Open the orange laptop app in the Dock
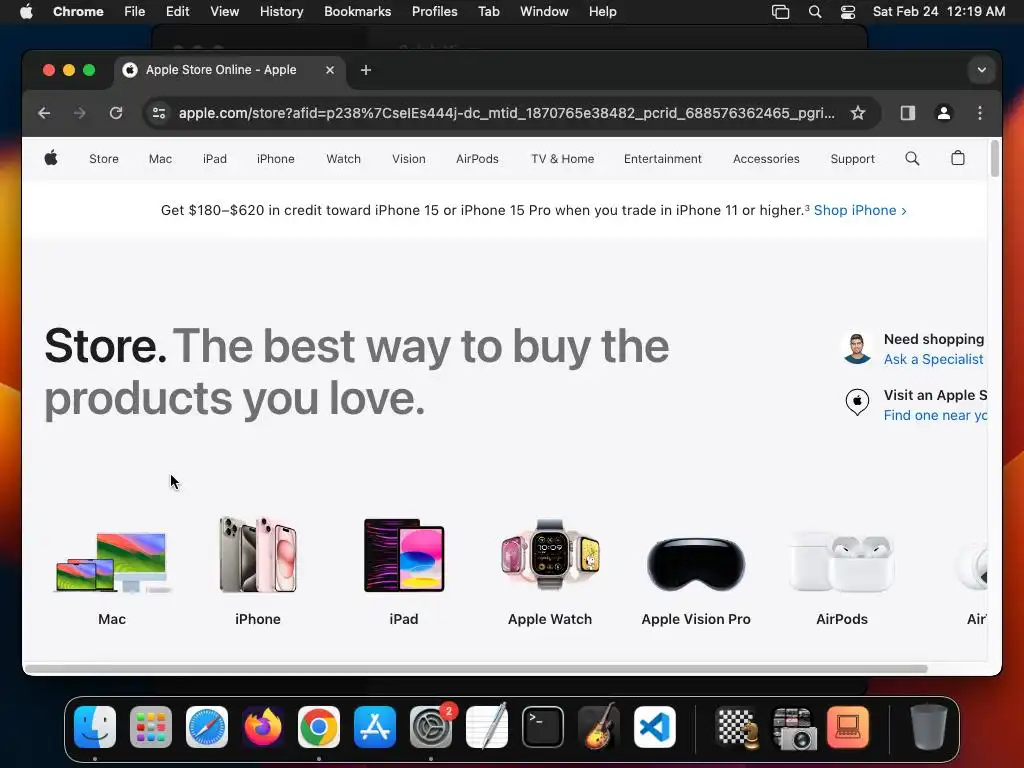The width and height of the screenshot is (1024, 768). 848,727
